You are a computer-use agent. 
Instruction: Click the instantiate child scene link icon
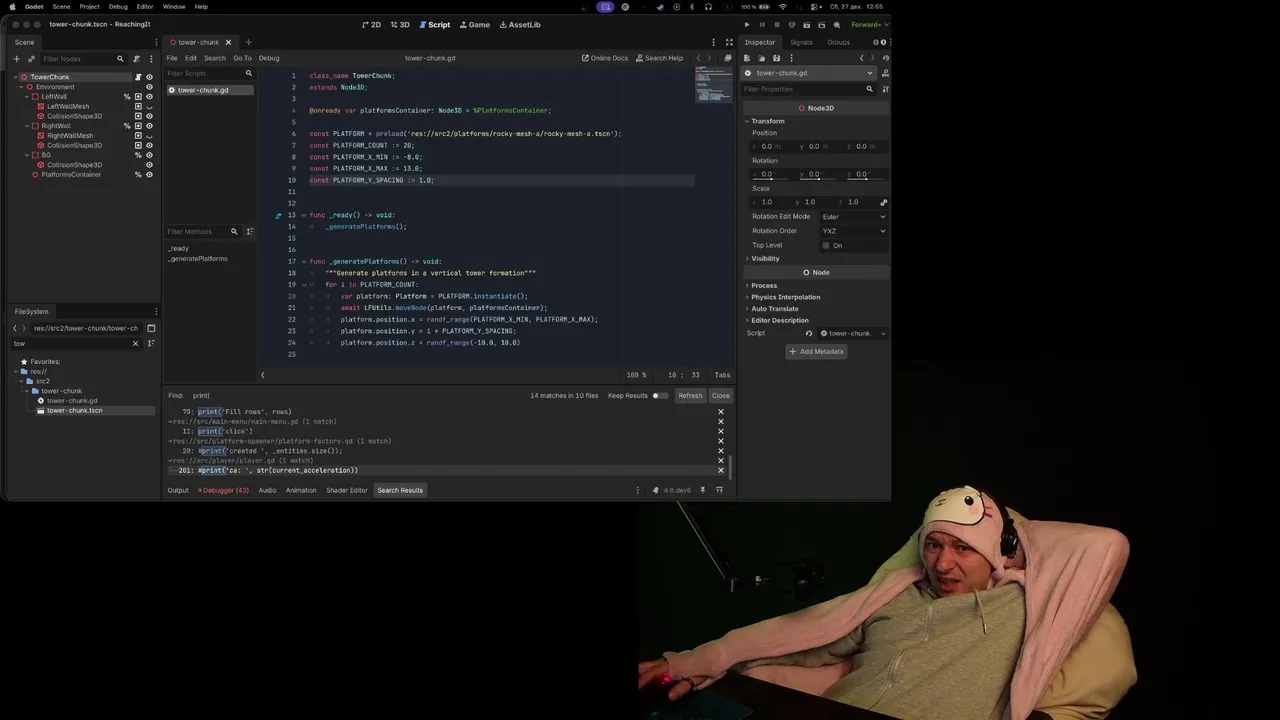pyautogui.click(x=30, y=59)
